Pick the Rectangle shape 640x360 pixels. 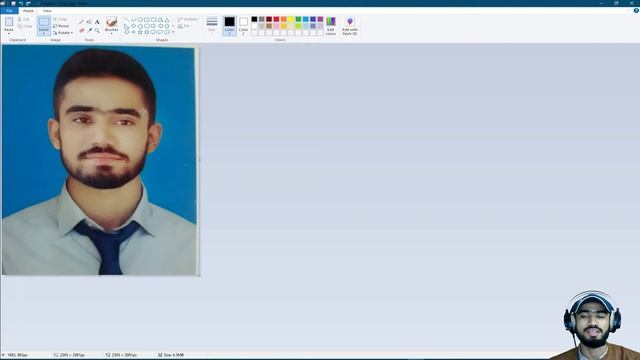pyautogui.click(x=147, y=20)
